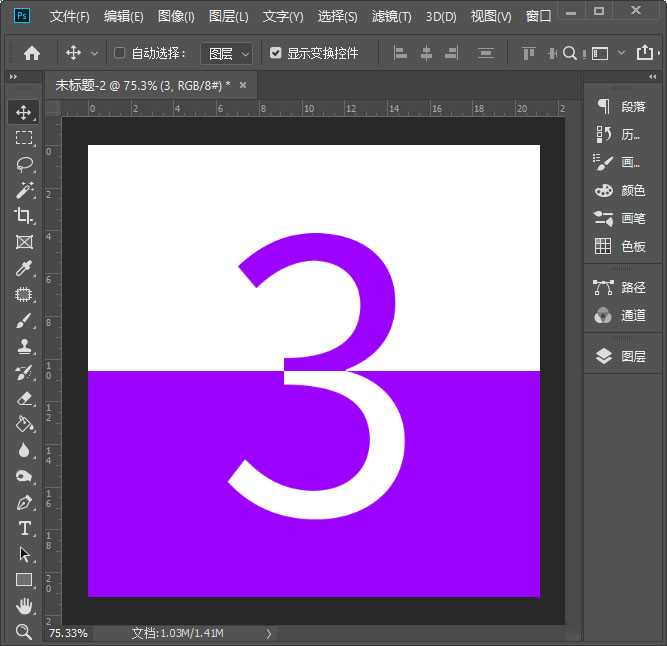This screenshot has width=667, height=646.
Task: Select the Horizontal Type tool
Action: click(24, 528)
